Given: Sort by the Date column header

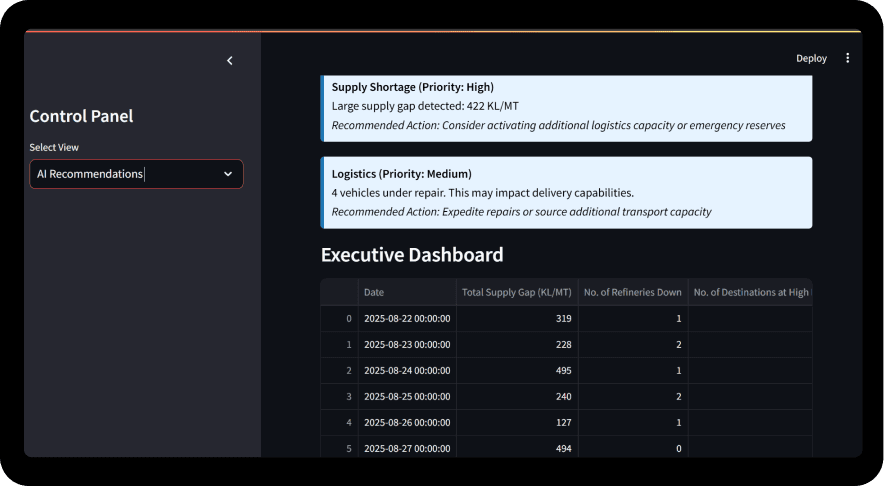Looking at the screenshot, I should (x=405, y=292).
